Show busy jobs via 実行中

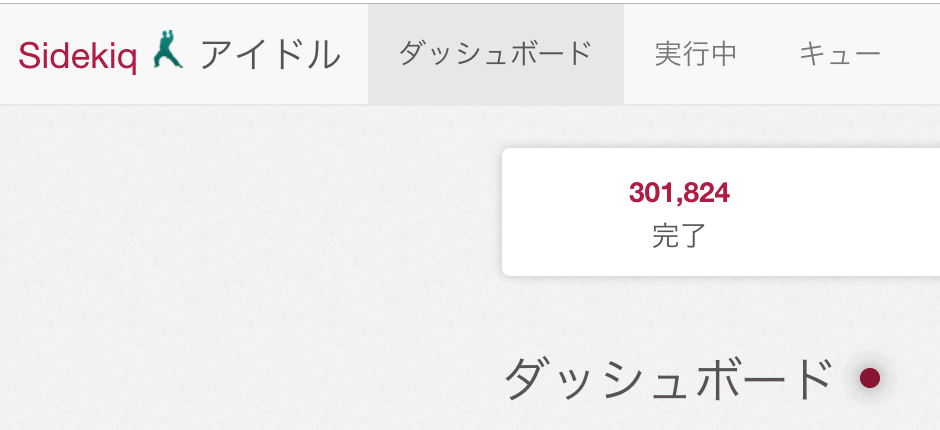point(696,54)
